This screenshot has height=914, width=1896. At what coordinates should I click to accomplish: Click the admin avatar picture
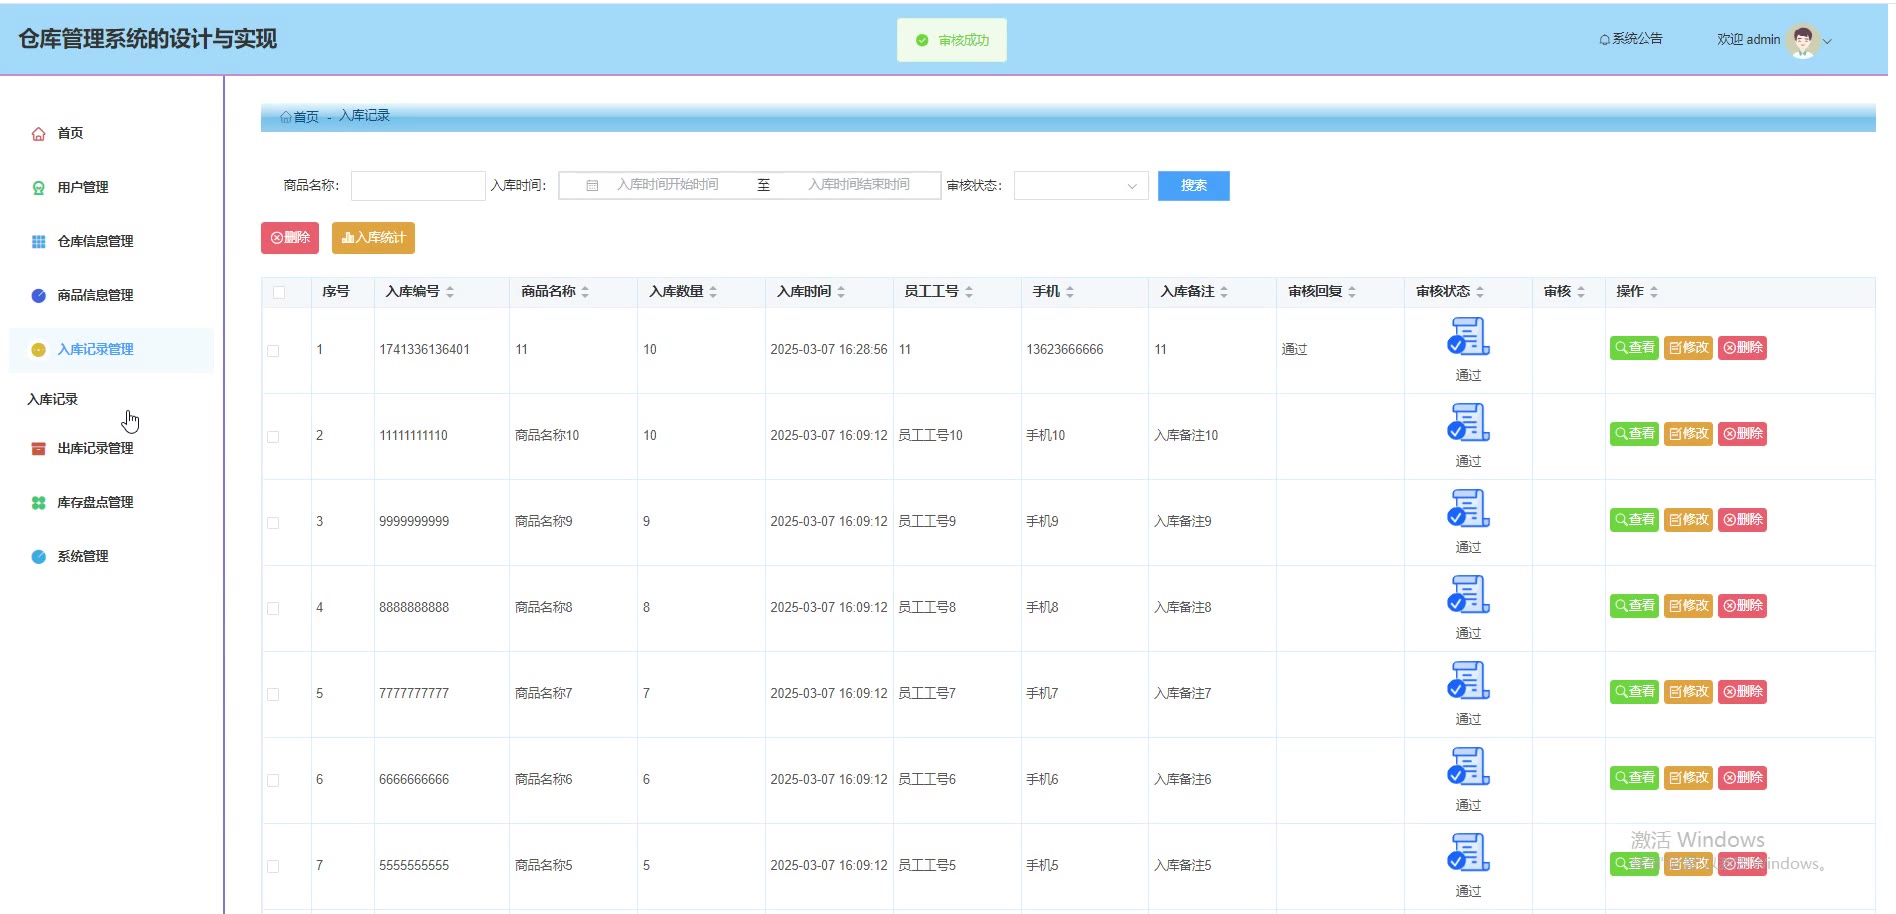(x=1802, y=40)
